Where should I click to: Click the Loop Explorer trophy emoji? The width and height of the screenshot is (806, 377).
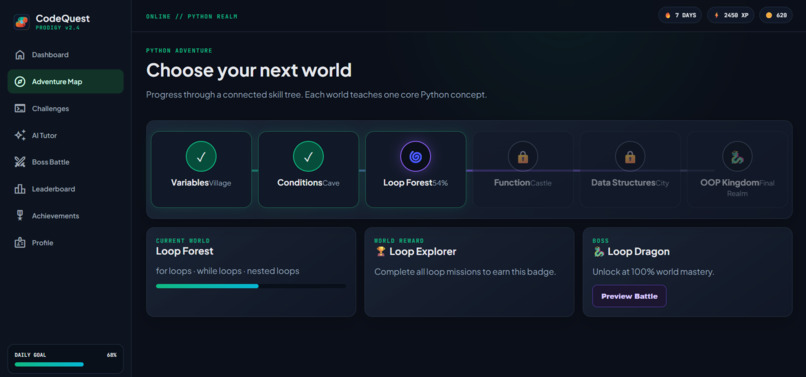pos(380,252)
